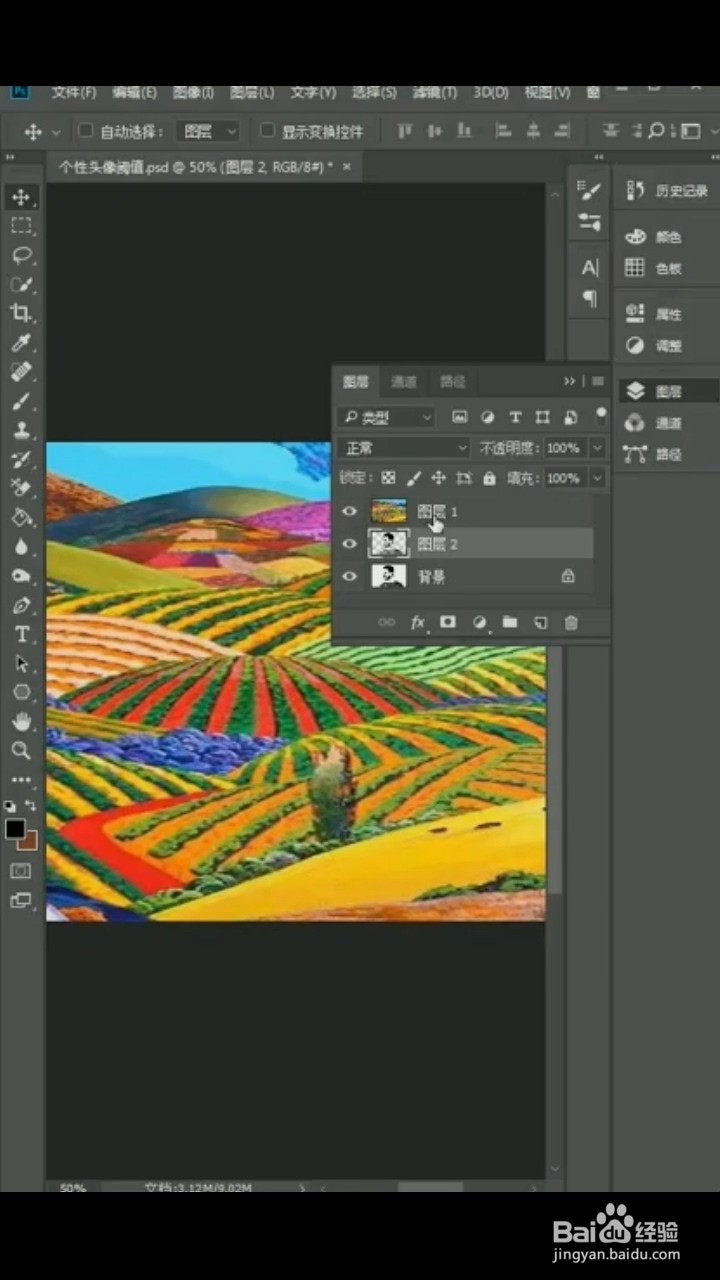This screenshot has height=1280, width=720.
Task: Lock transparent pixels in Layers panel
Action: point(389,478)
